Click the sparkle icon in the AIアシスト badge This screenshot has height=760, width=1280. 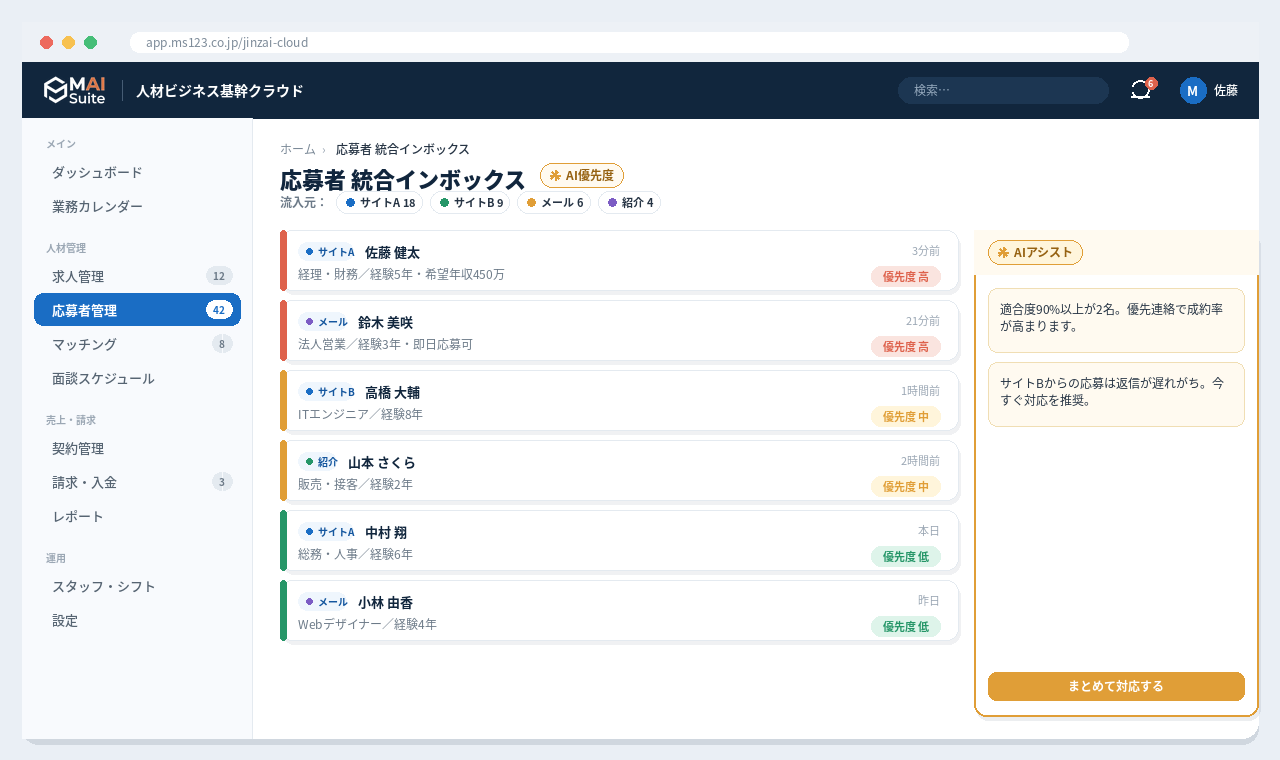pos(1003,252)
